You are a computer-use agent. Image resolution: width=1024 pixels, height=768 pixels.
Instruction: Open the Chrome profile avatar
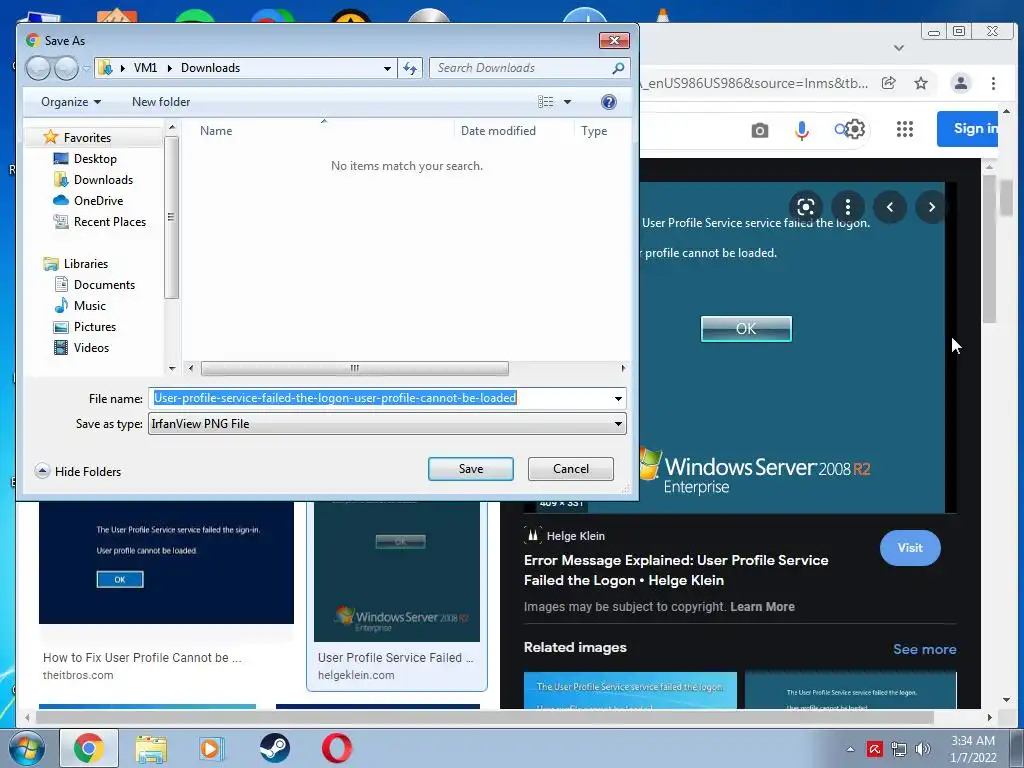pyautogui.click(x=961, y=83)
